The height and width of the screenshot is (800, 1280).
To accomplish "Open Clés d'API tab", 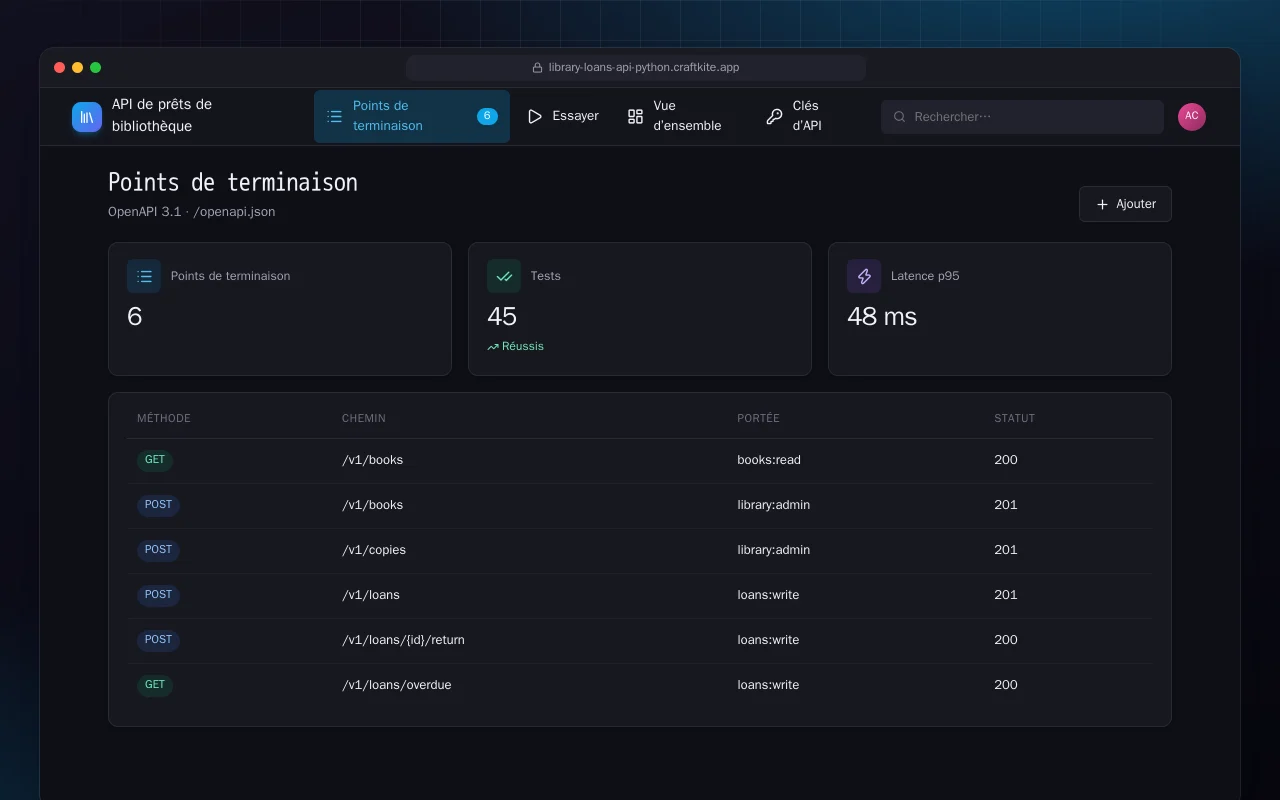I will point(797,117).
